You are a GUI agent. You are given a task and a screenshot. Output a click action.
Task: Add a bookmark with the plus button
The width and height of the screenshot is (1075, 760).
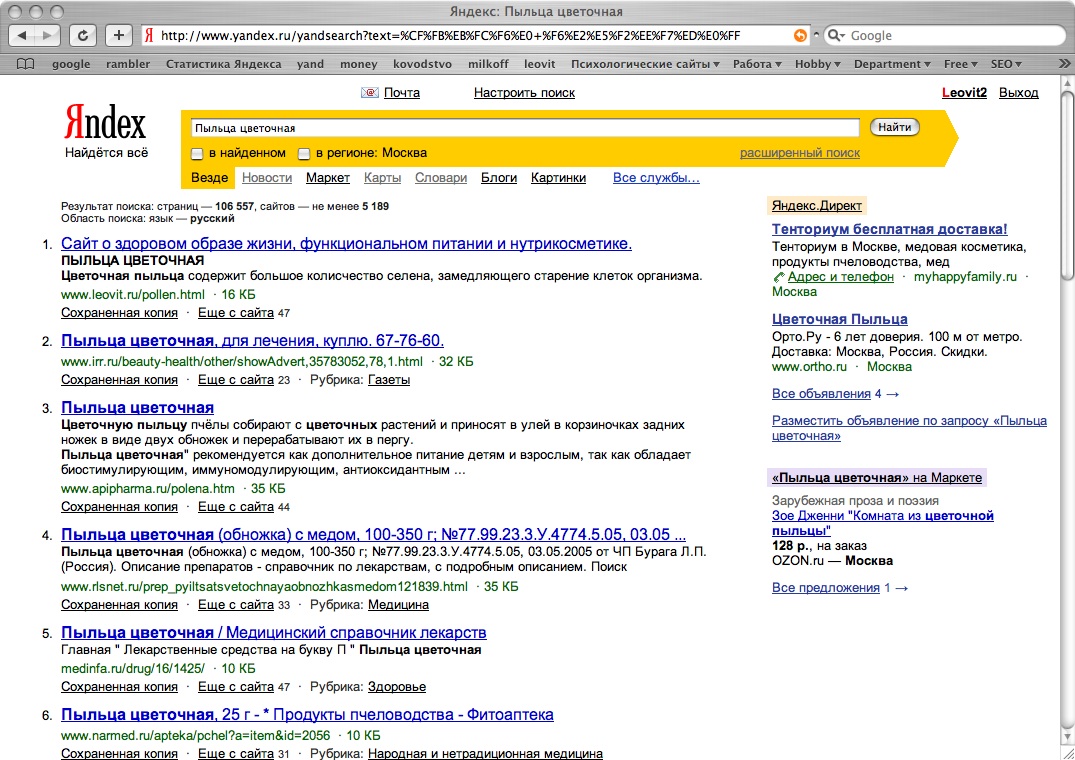tap(119, 35)
